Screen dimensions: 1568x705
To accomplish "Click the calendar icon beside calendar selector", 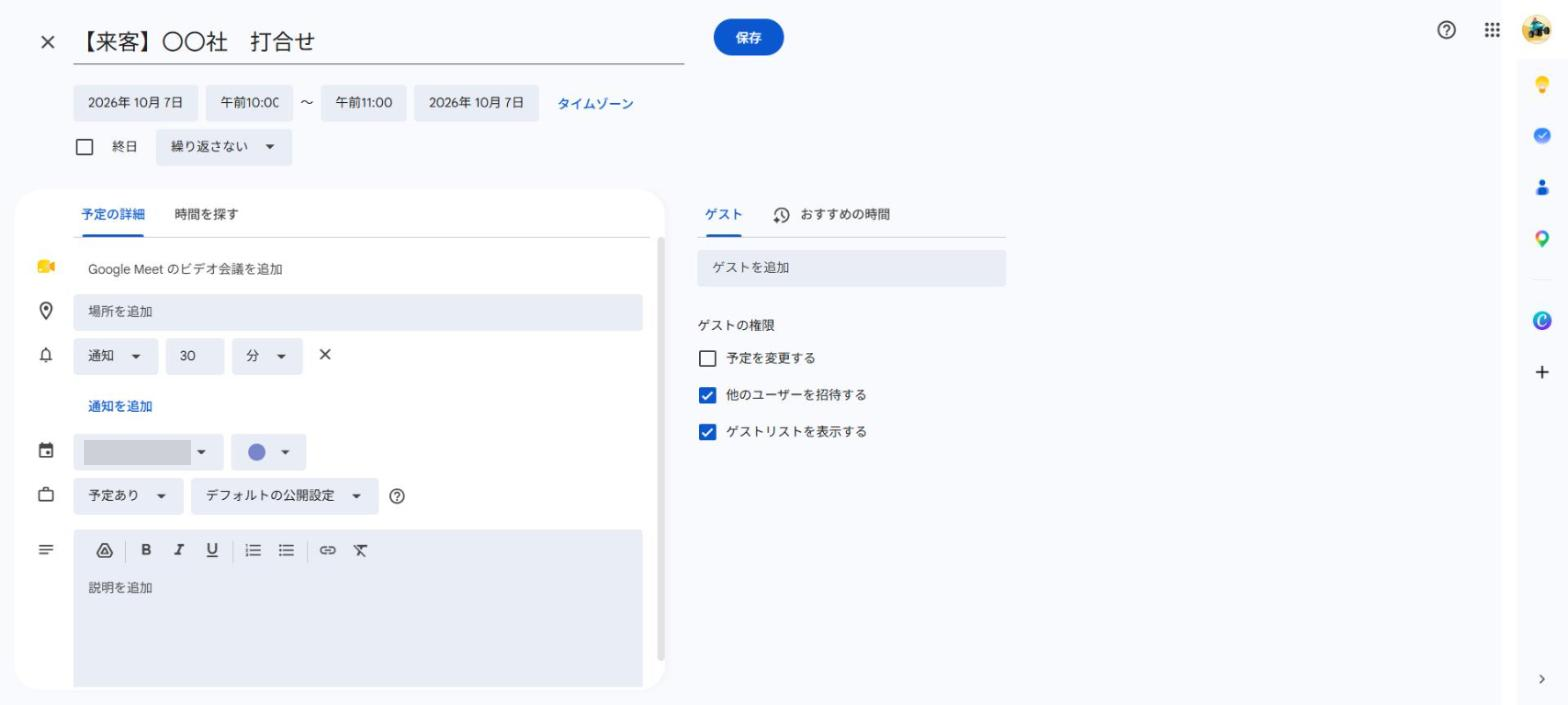I will tap(46, 451).
